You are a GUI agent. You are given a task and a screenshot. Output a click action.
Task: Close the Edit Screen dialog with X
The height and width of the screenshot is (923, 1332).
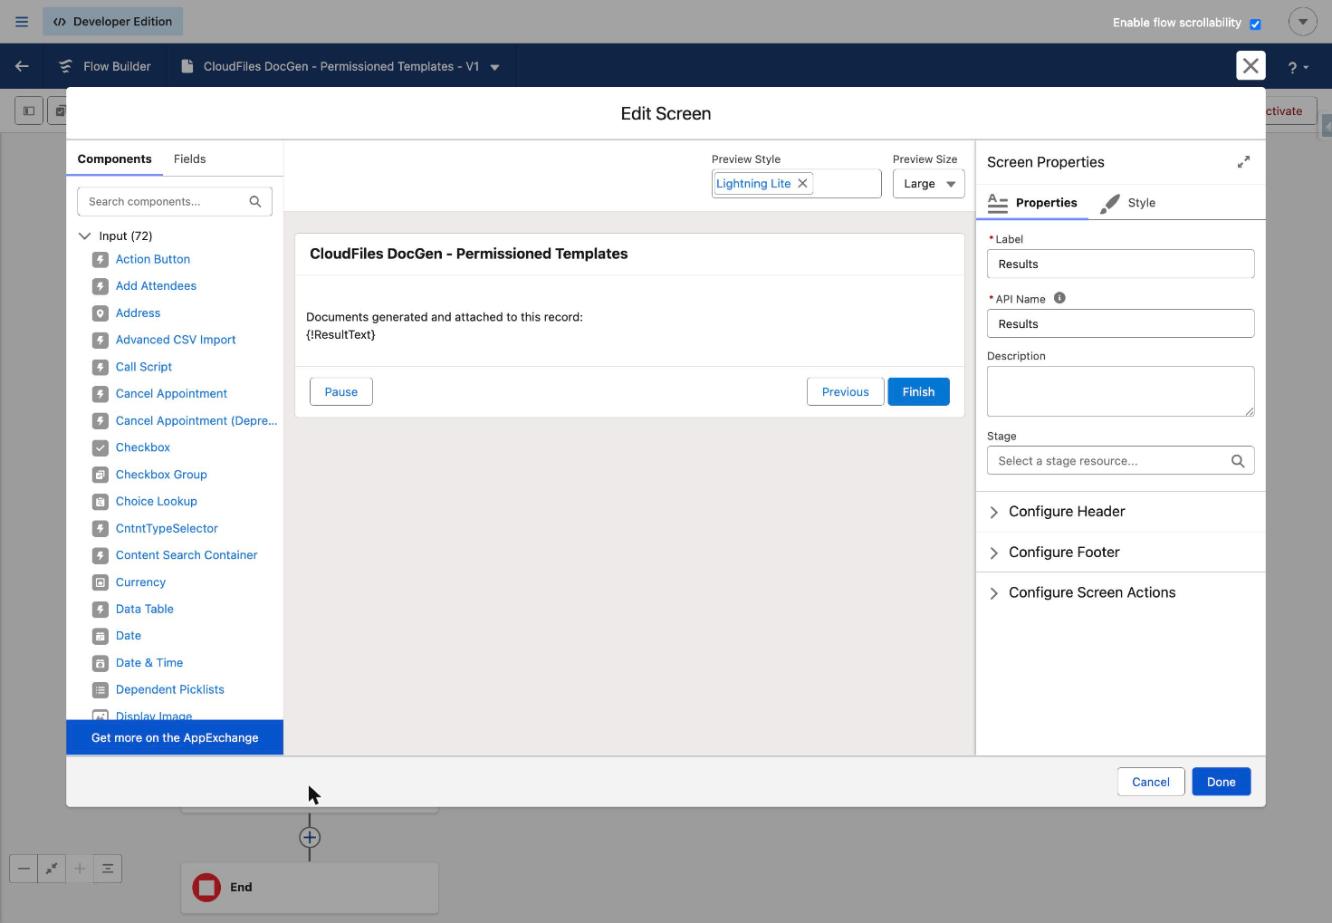1250,66
